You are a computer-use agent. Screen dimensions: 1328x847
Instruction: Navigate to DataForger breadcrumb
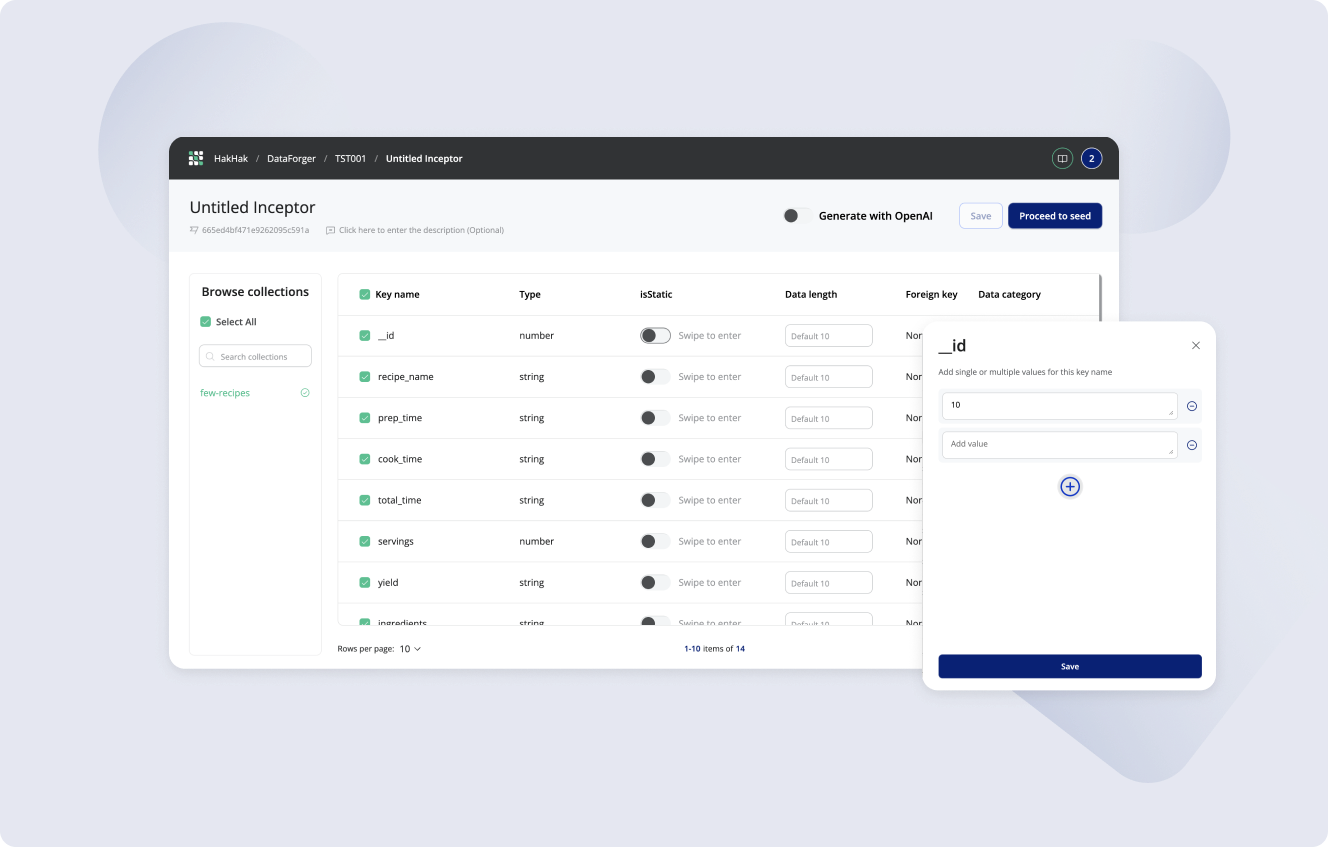pos(291,158)
